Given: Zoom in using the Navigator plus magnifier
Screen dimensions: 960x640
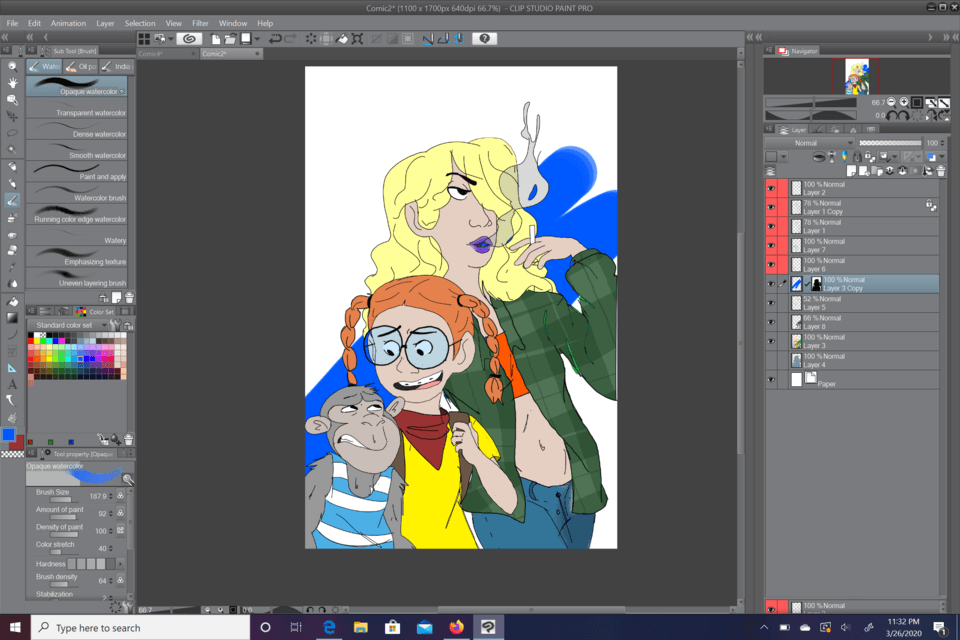Looking at the screenshot, I should [x=904, y=102].
